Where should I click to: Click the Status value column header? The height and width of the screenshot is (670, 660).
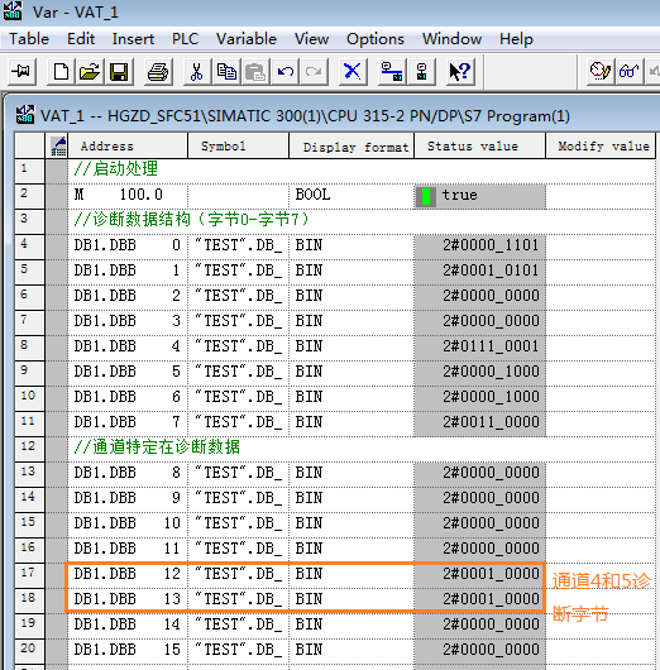click(x=480, y=146)
